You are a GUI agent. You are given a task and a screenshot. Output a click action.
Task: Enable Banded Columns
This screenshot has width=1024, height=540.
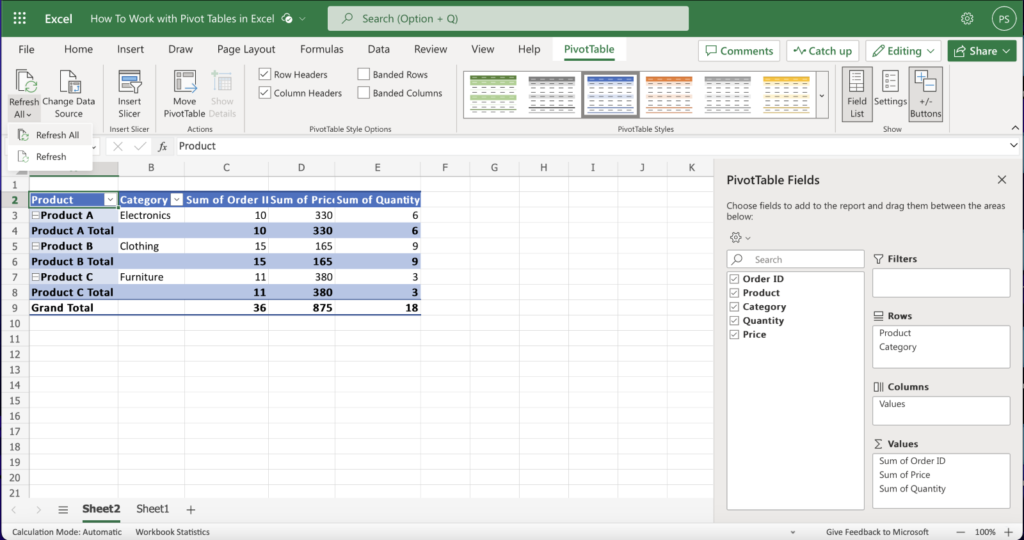364,93
